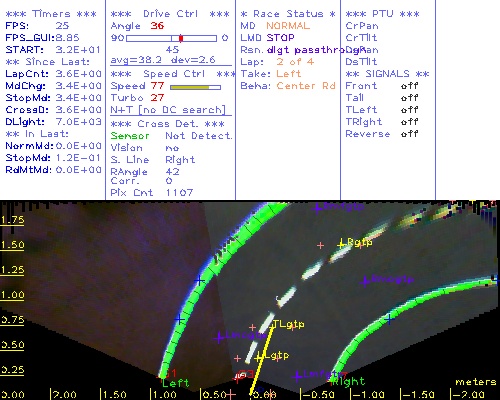This screenshot has height=400, width=500.
Task: Click blue cross on right green lane
Action: pos(389,319)
